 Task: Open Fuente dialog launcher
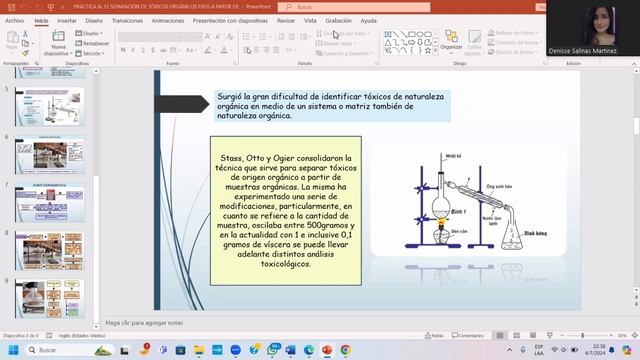236,63
